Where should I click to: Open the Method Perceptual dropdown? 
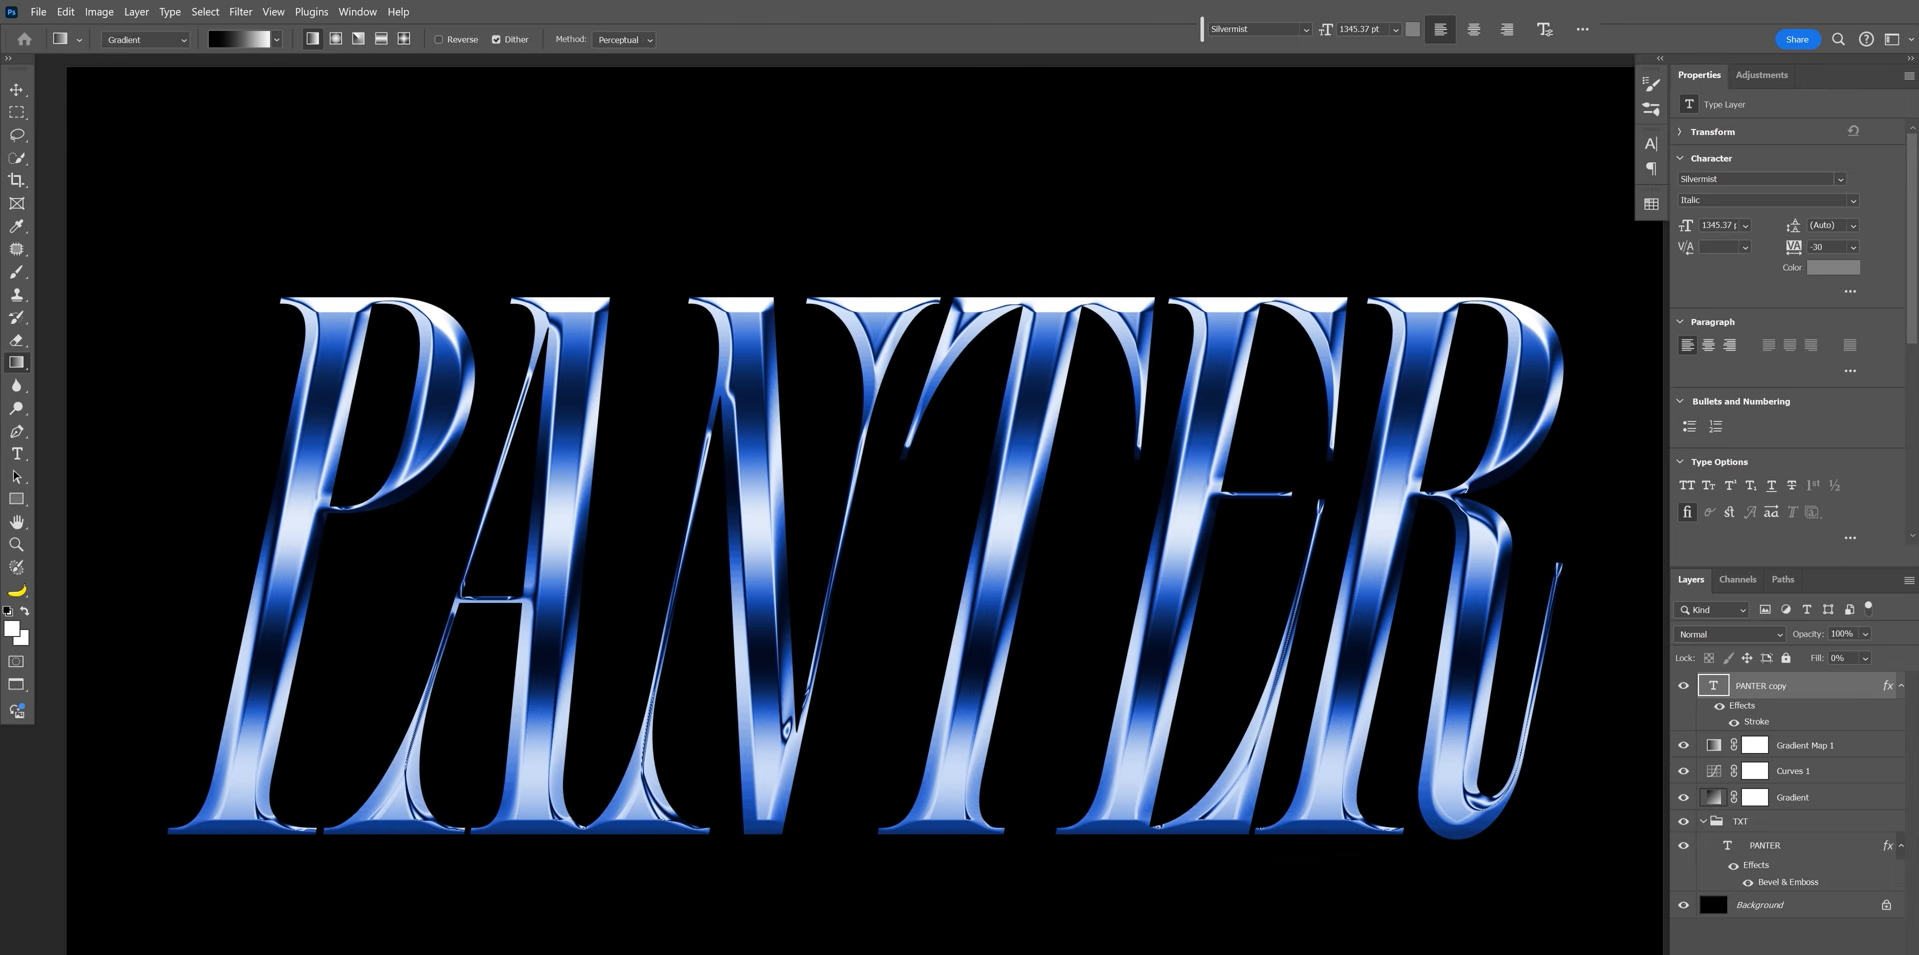click(x=624, y=40)
